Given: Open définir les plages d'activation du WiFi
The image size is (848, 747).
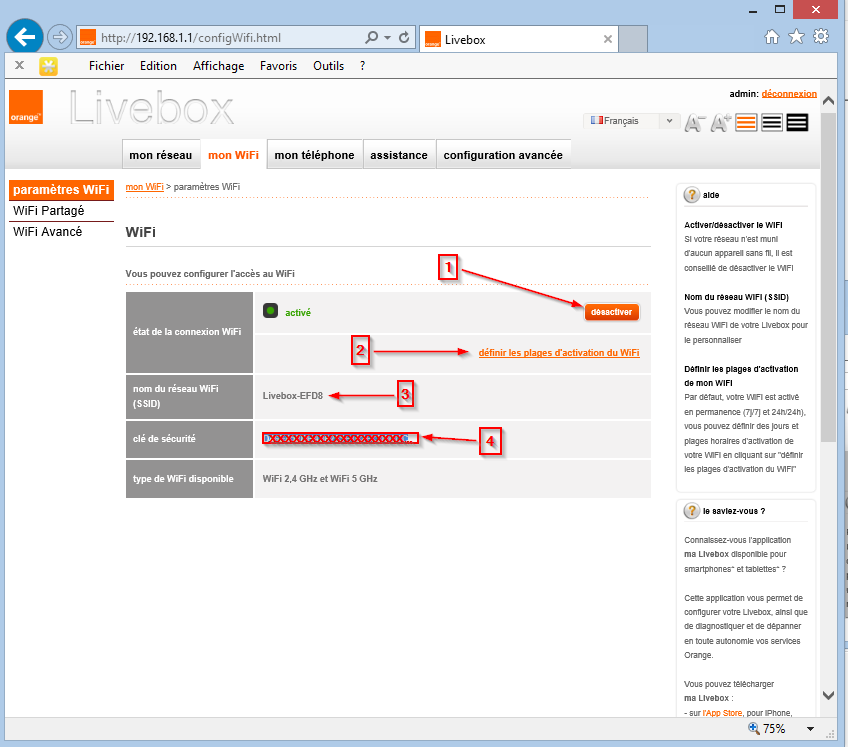Looking at the screenshot, I should click(x=559, y=353).
